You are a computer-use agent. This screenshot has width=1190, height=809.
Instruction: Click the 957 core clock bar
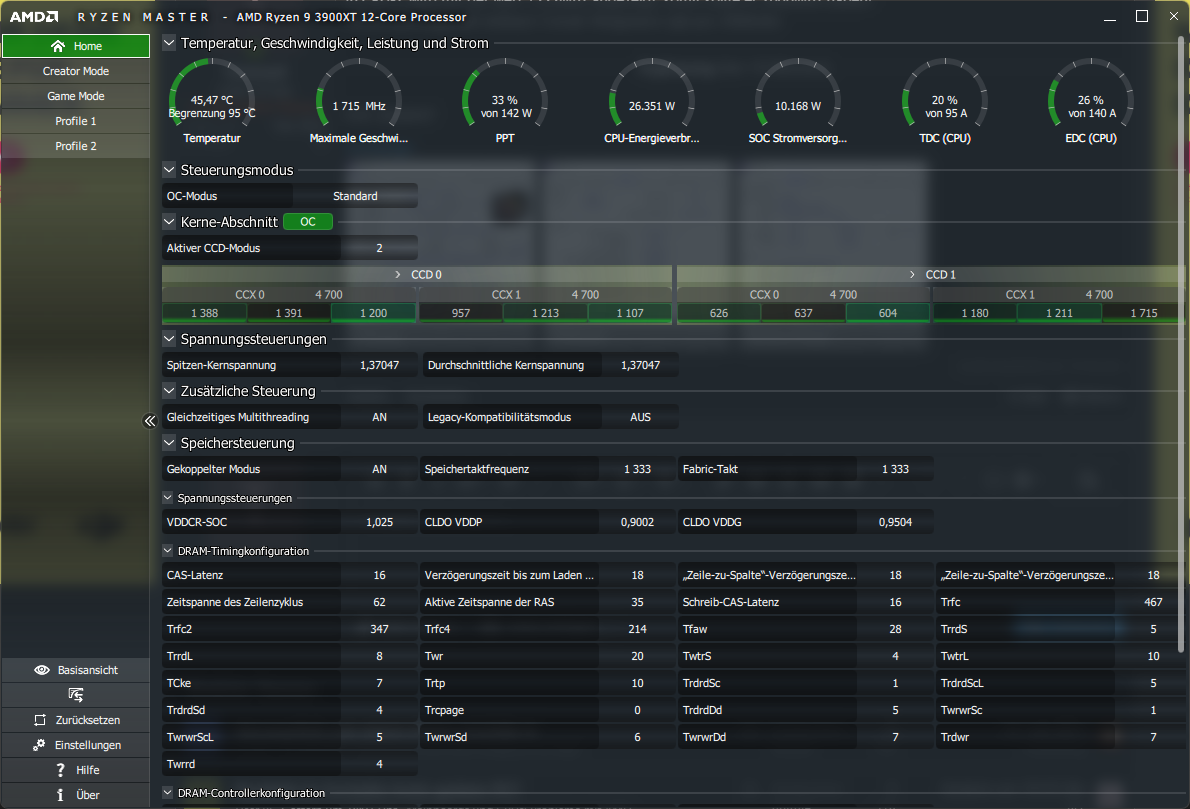coord(461,313)
